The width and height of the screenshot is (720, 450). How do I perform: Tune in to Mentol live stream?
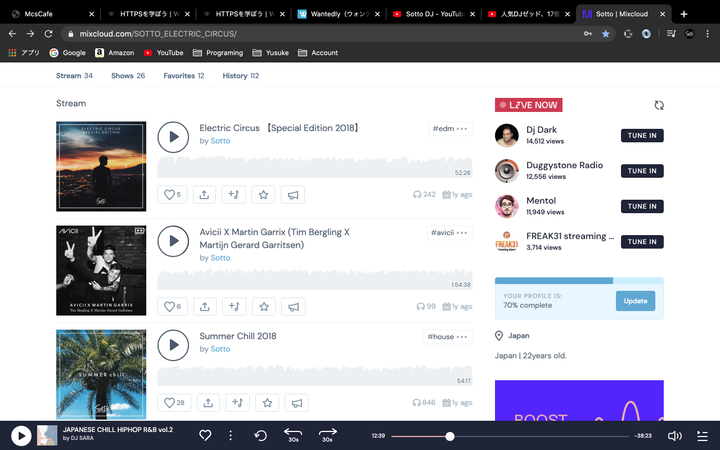pyautogui.click(x=642, y=206)
